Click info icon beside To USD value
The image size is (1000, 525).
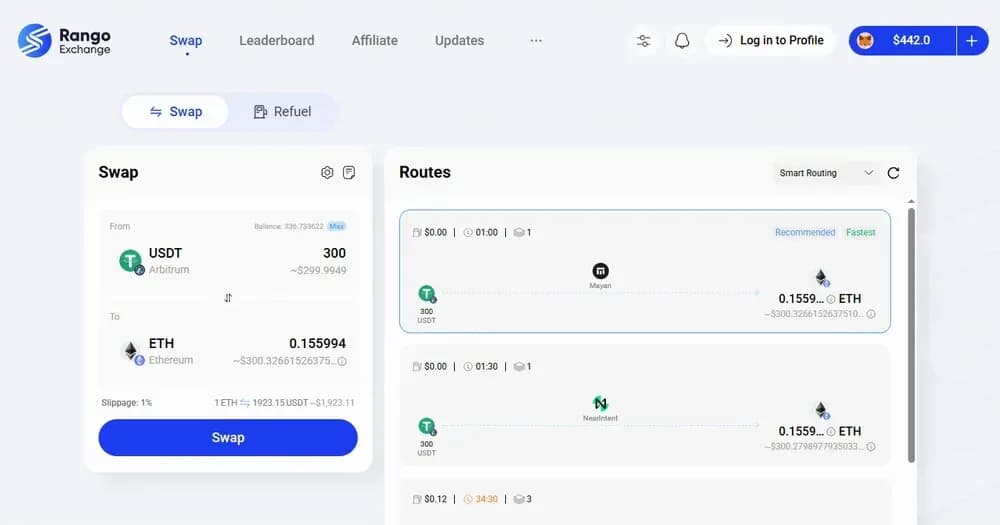coord(342,361)
